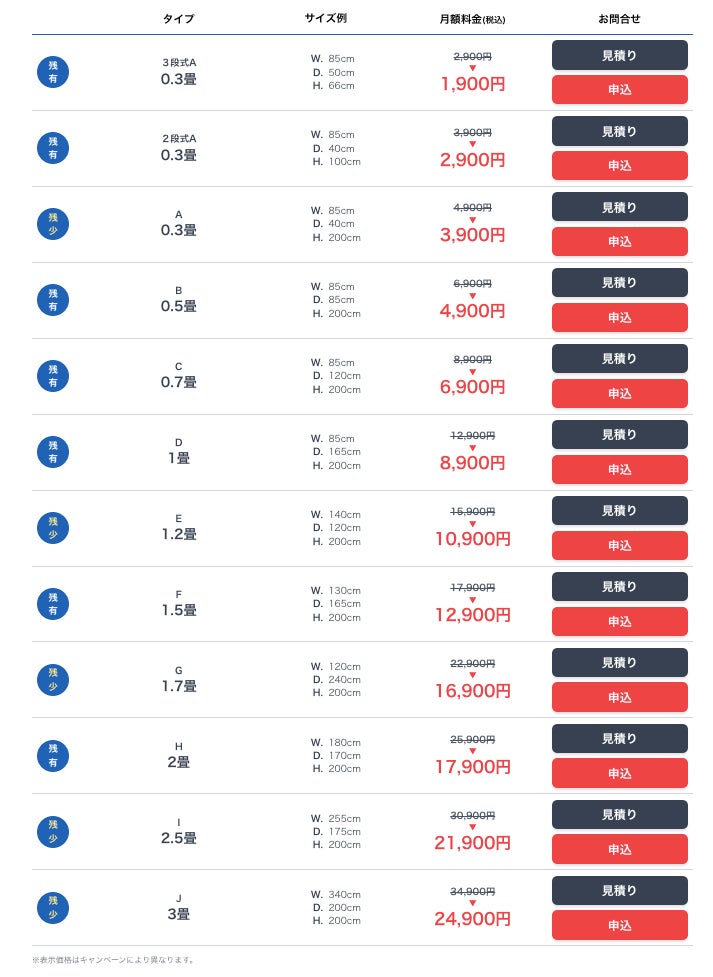Viewport: 713px width, 977px height.
Task: Apply (申込) for type D 1畳
Action: tap(619, 470)
